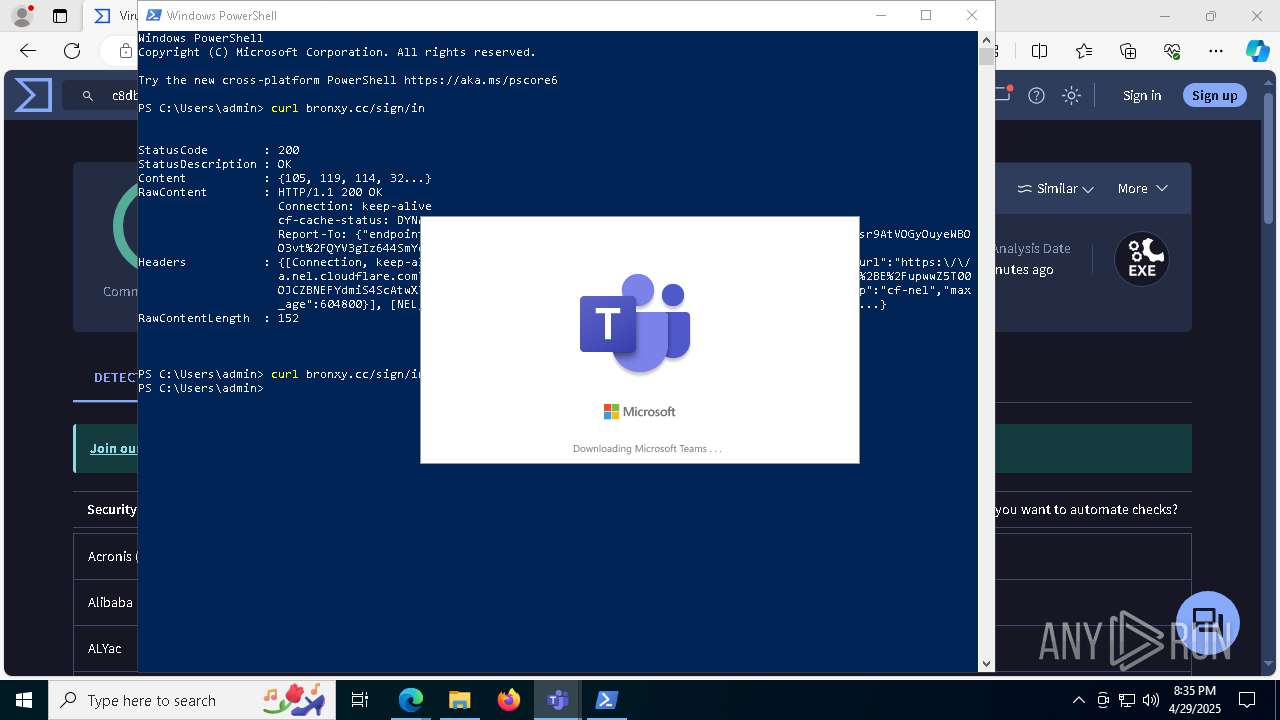Click the PowerShell command prompt line

click(201, 388)
